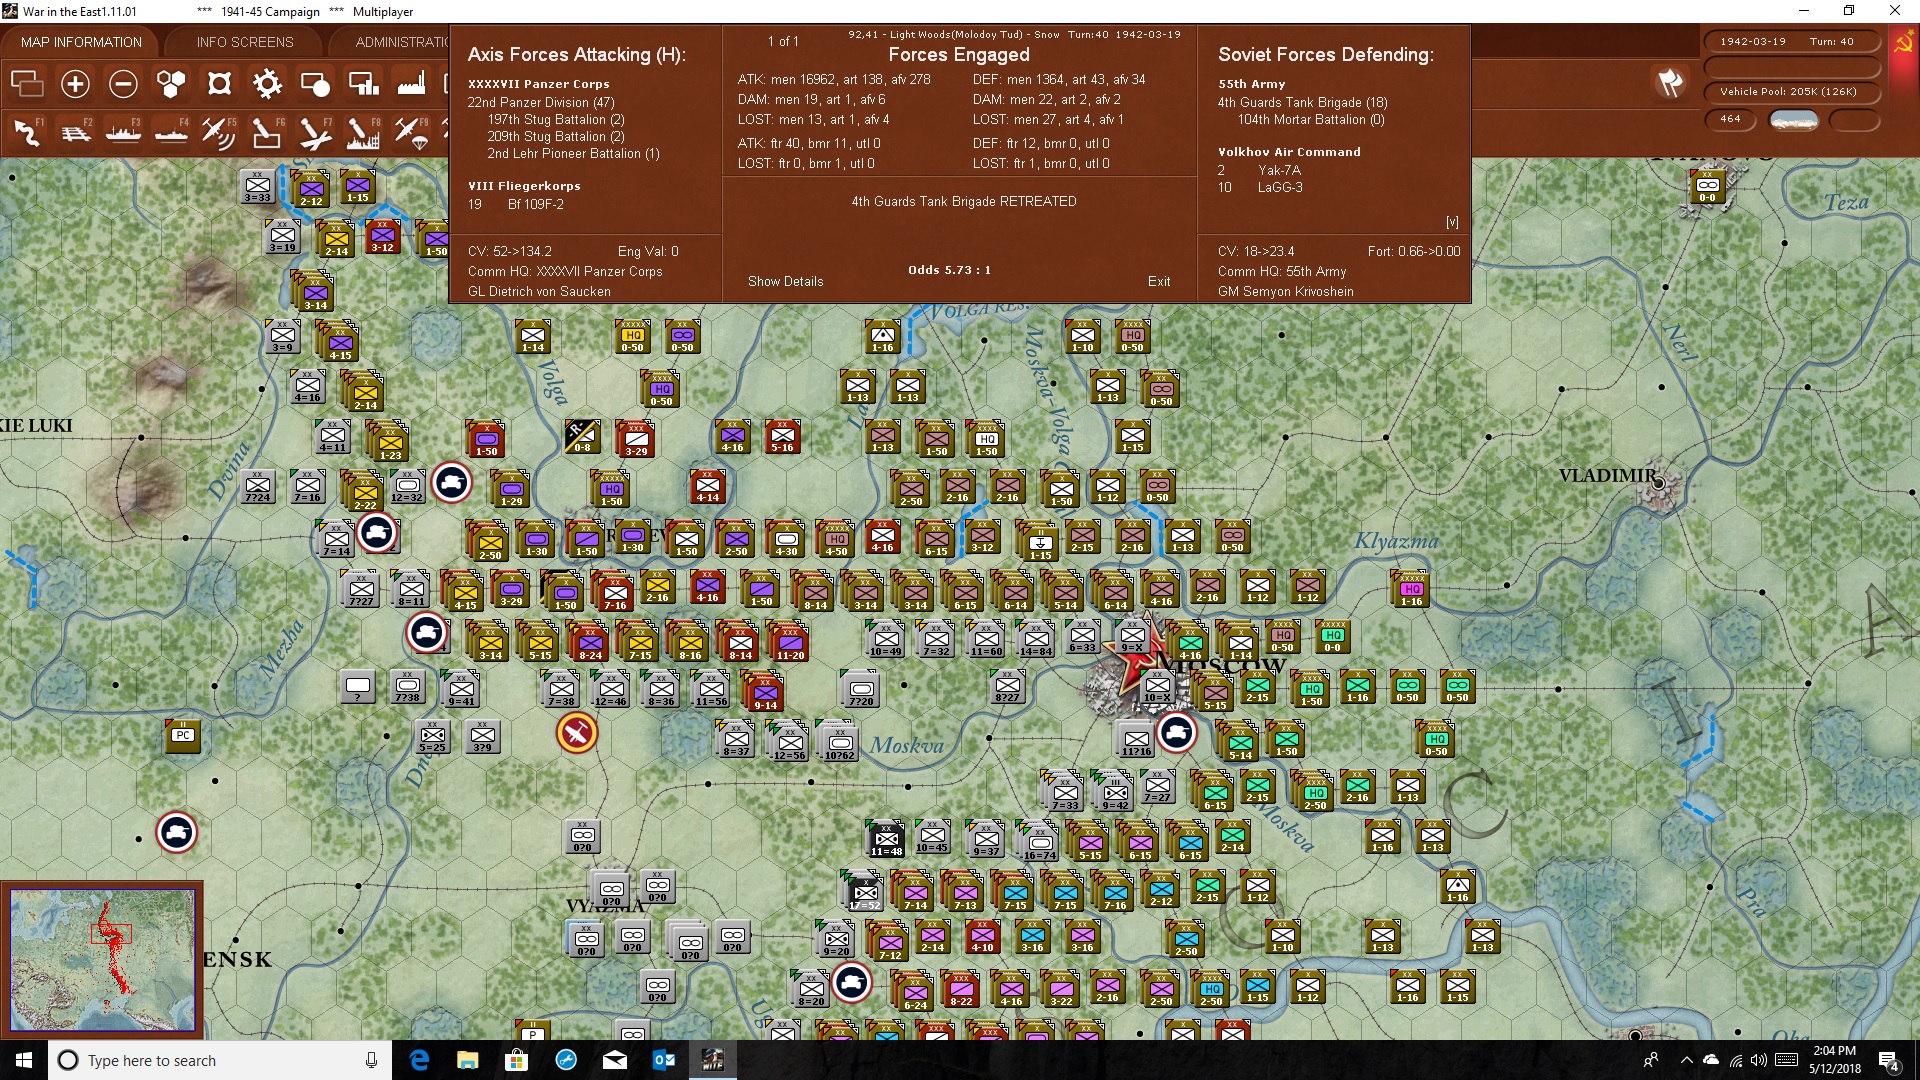The width and height of the screenshot is (1920, 1080).
Task: Select F2 rail mode icon
Action: (75, 132)
